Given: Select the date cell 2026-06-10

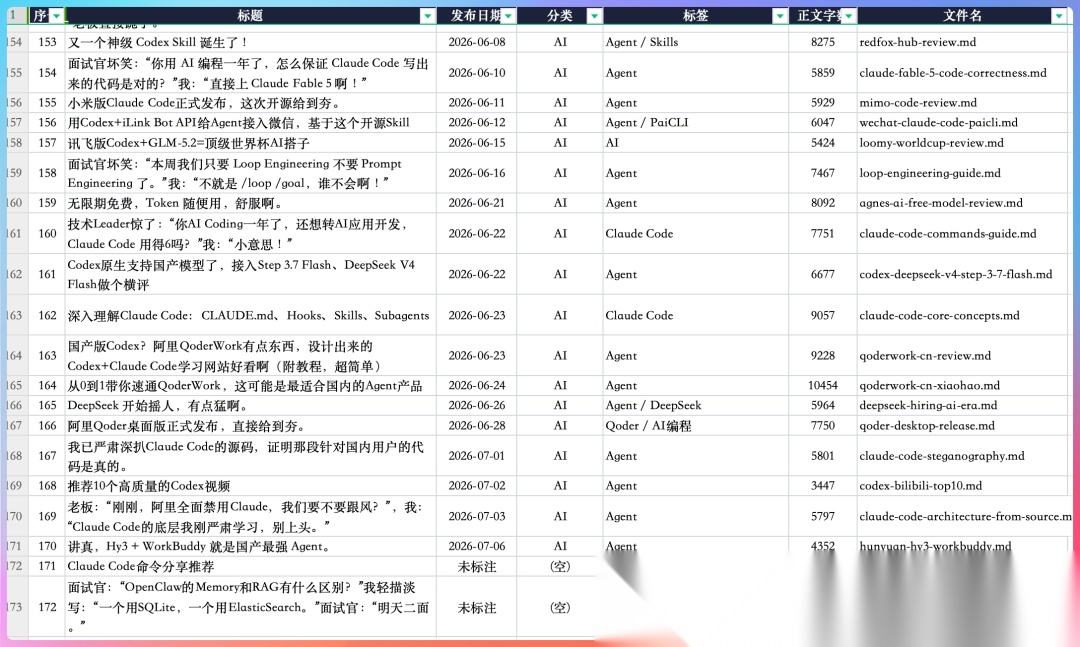Looking at the screenshot, I should coord(477,72).
